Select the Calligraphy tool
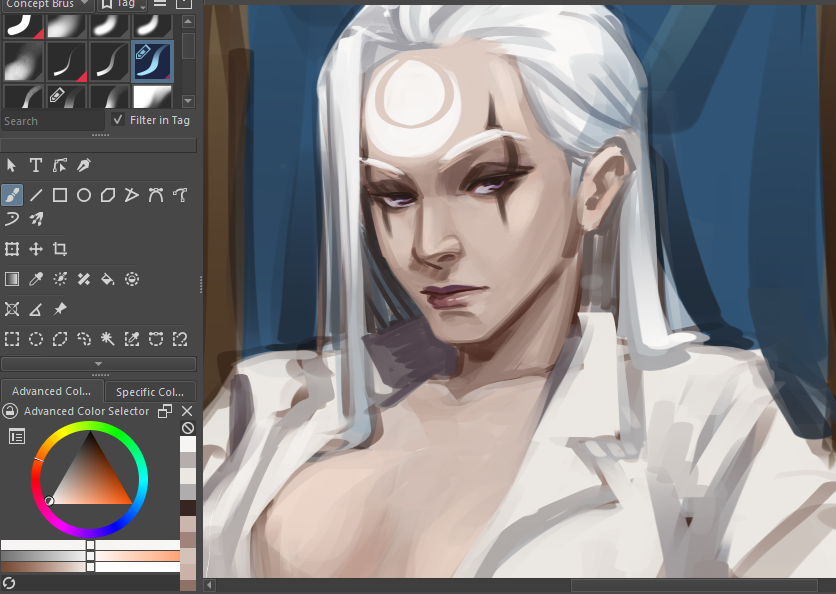This screenshot has width=836, height=594. point(84,165)
